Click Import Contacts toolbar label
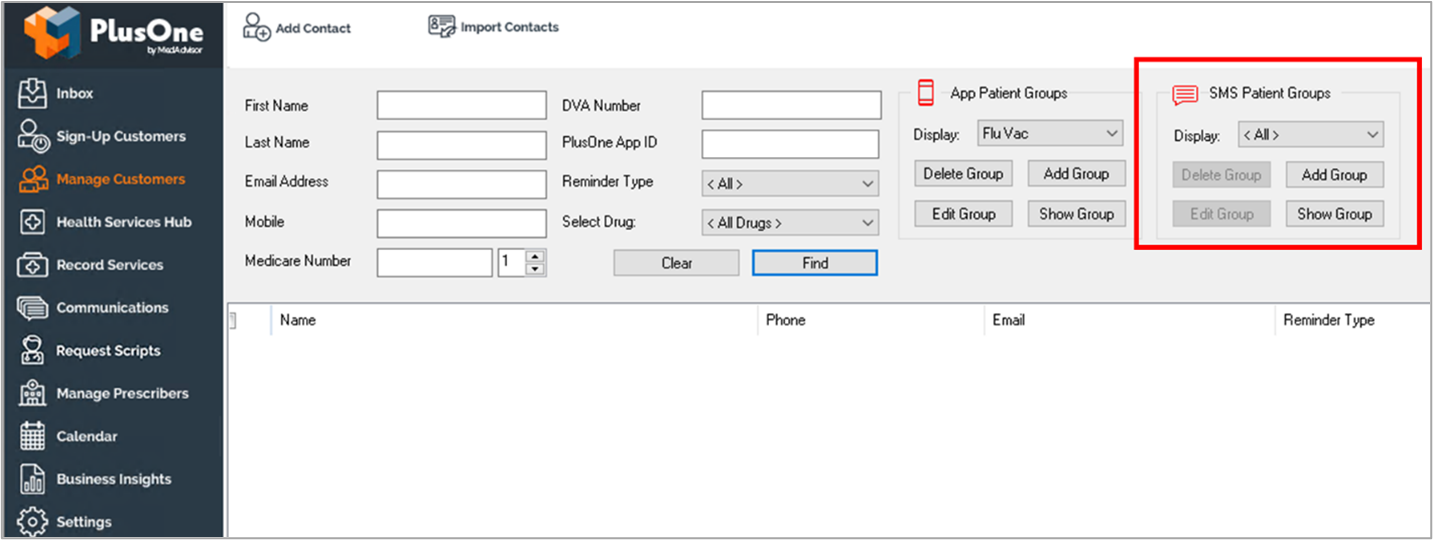This screenshot has height=540, width=1433. click(510, 27)
